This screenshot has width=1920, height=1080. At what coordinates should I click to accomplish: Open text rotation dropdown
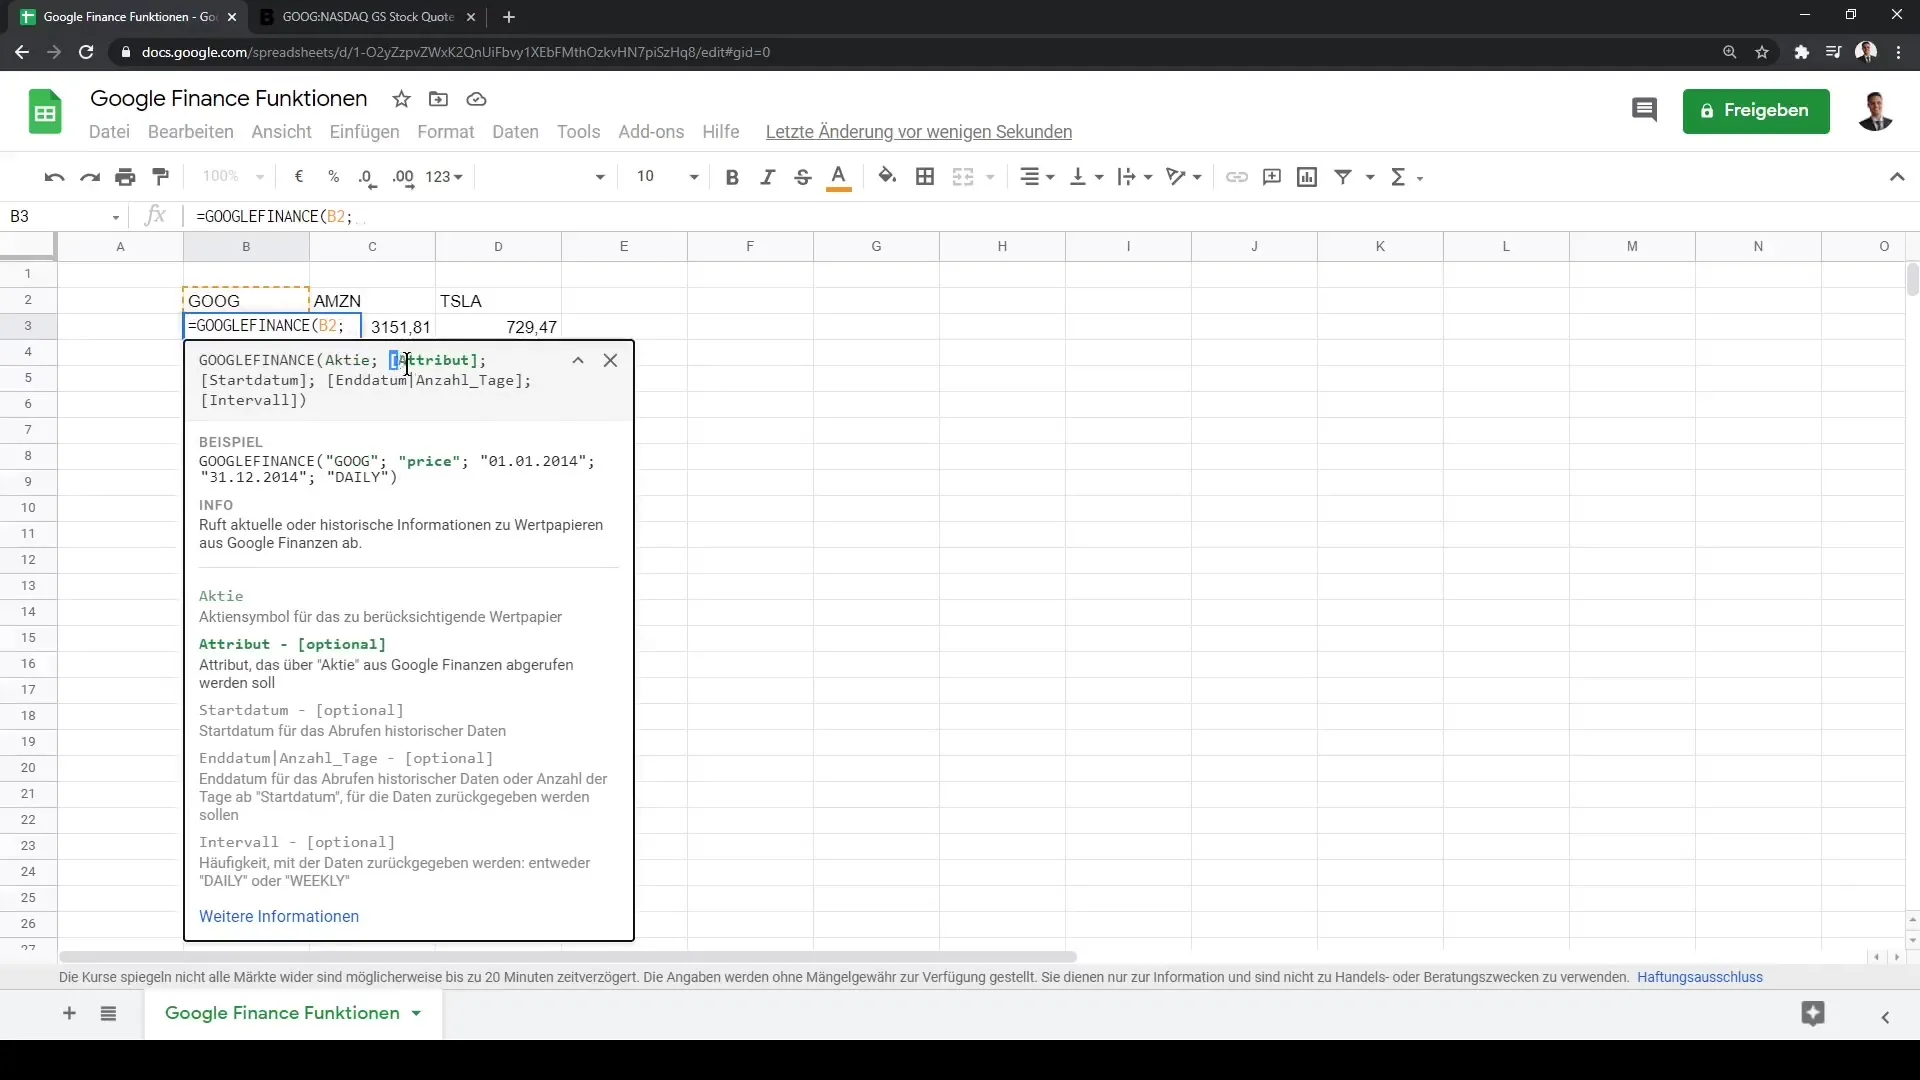point(1184,177)
